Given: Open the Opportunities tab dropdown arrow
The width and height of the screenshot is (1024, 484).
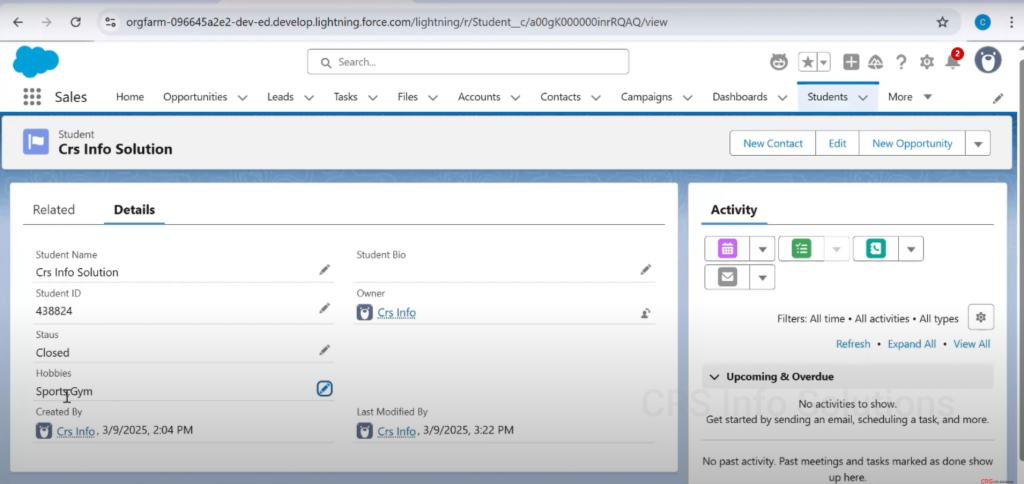Looking at the screenshot, I should (243, 98).
